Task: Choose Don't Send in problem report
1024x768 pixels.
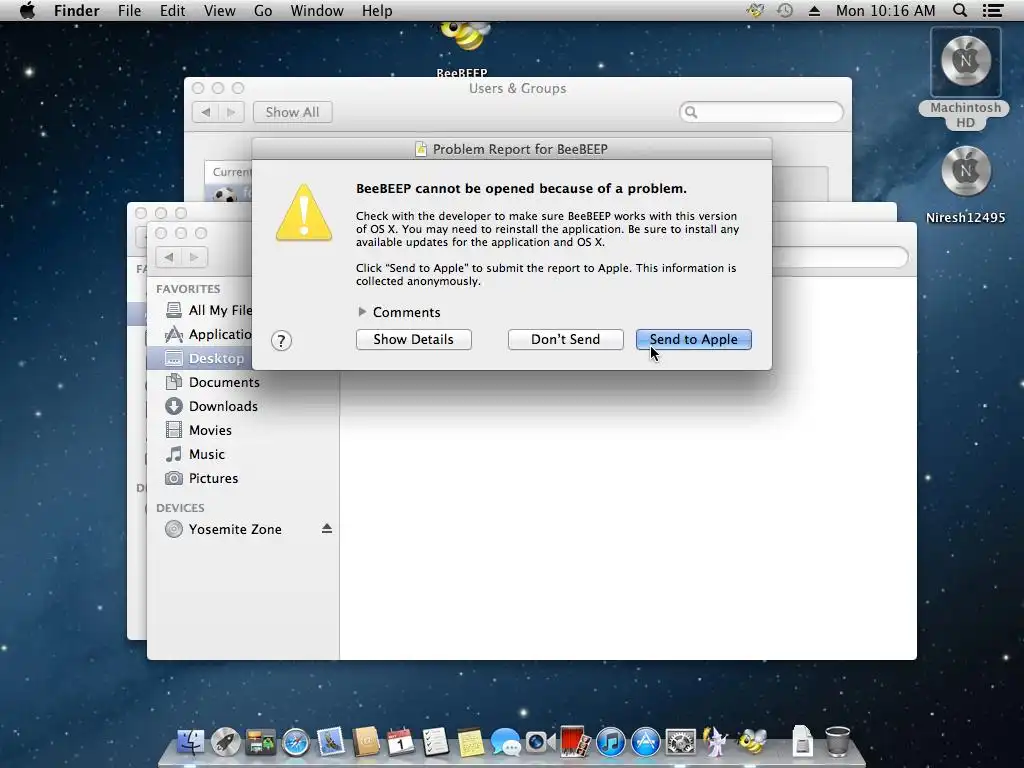Action: coord(566,340)
